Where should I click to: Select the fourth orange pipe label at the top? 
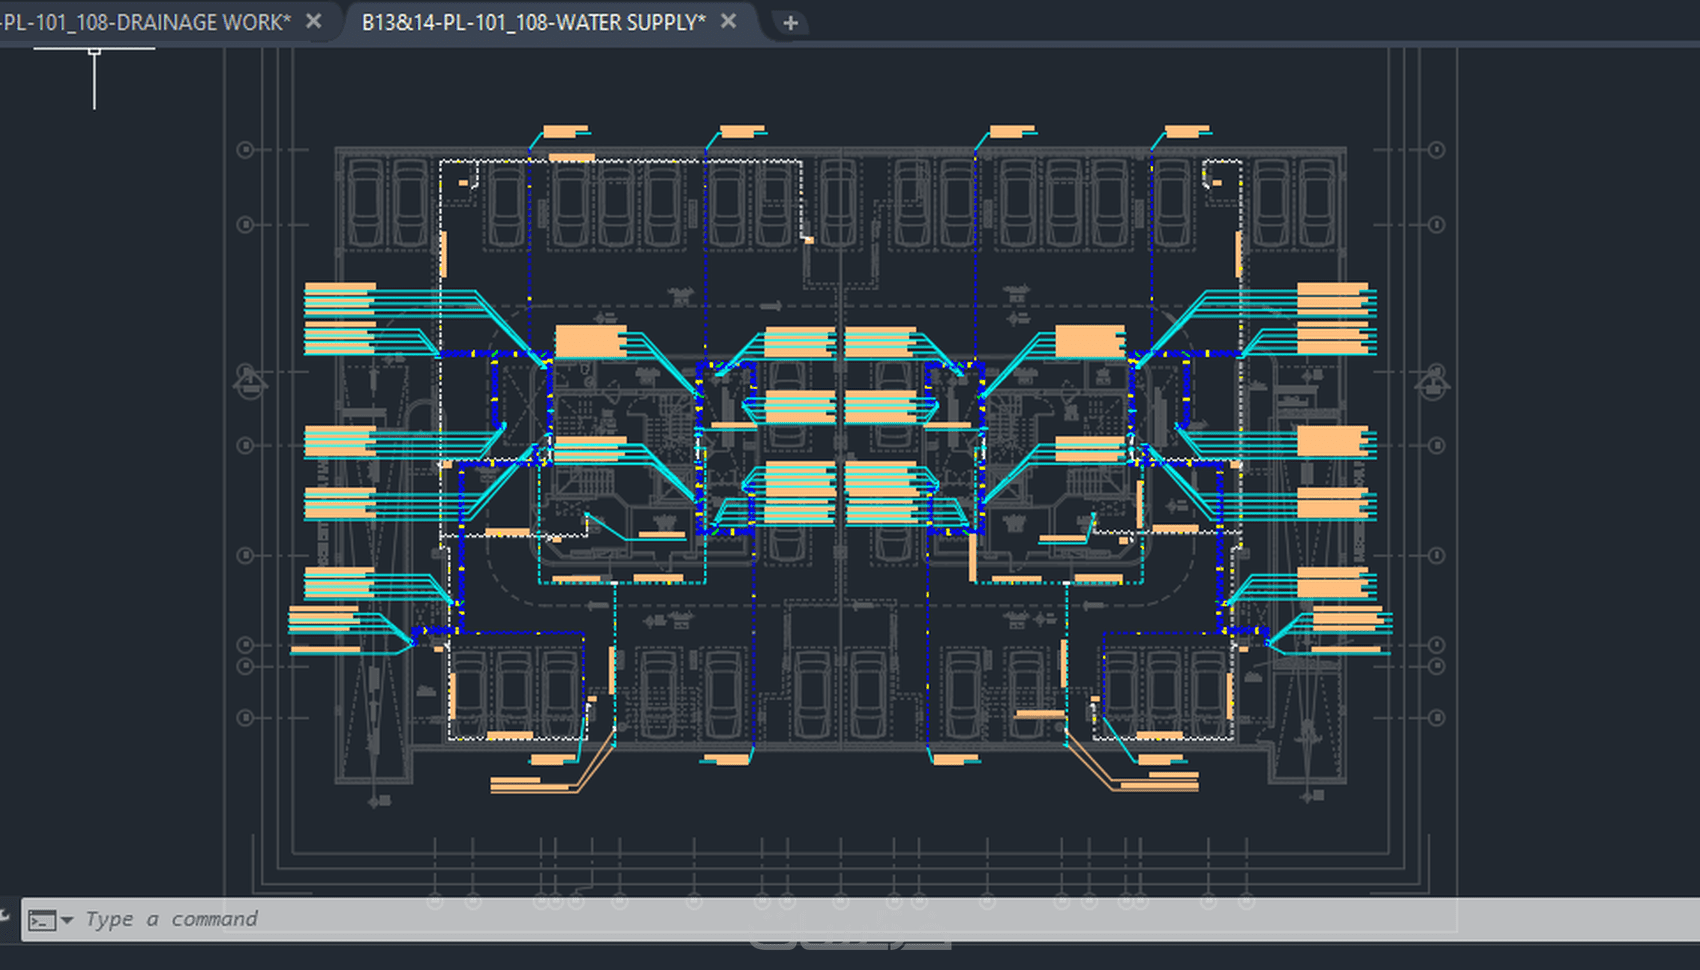click(x=1187, y=131)
